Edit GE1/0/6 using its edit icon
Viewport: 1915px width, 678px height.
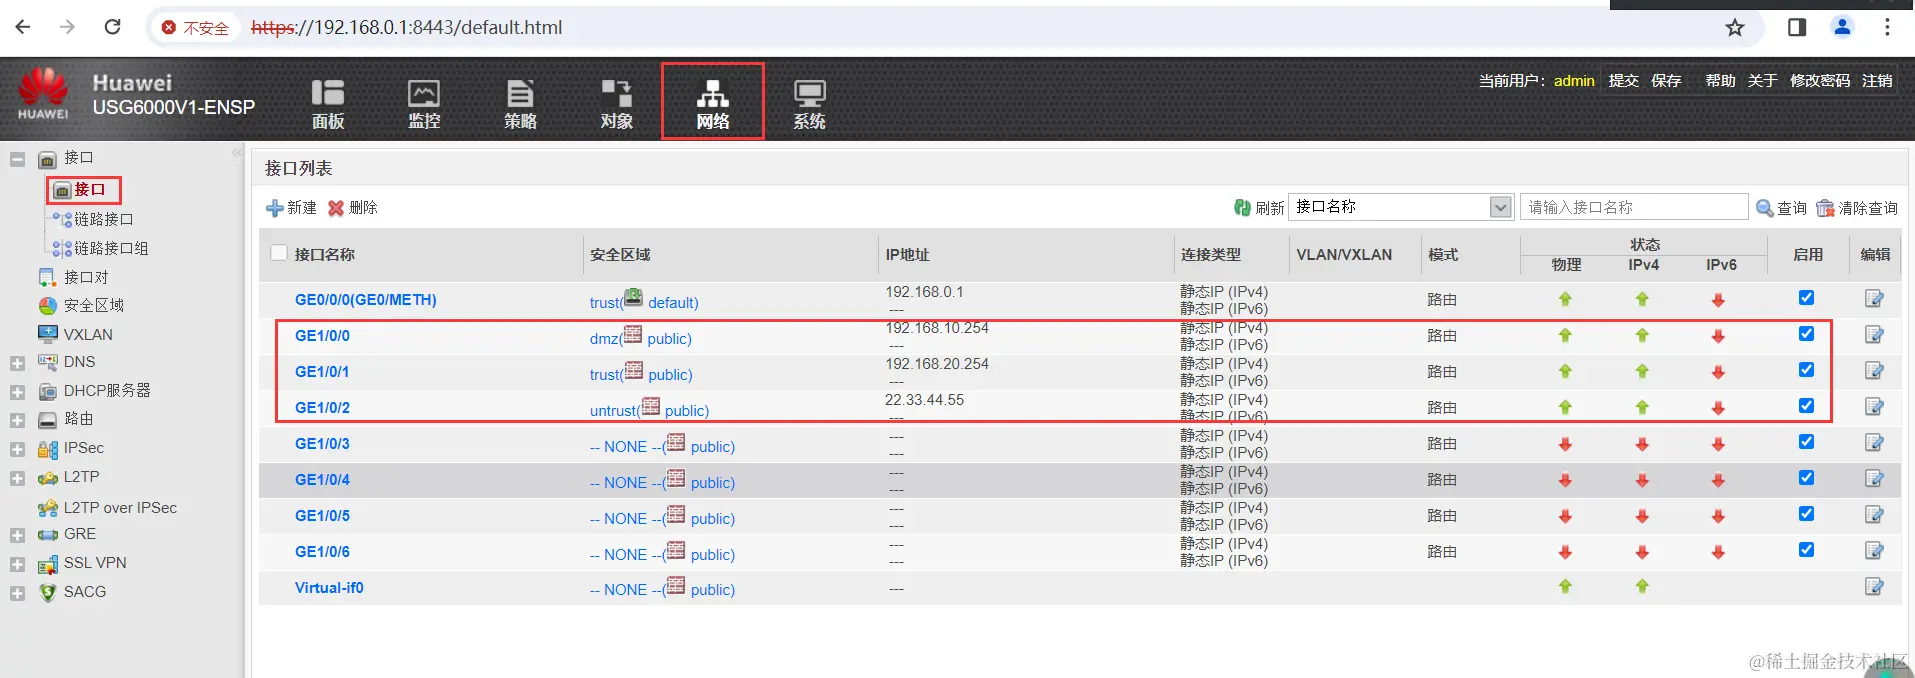coord(1874,551)
